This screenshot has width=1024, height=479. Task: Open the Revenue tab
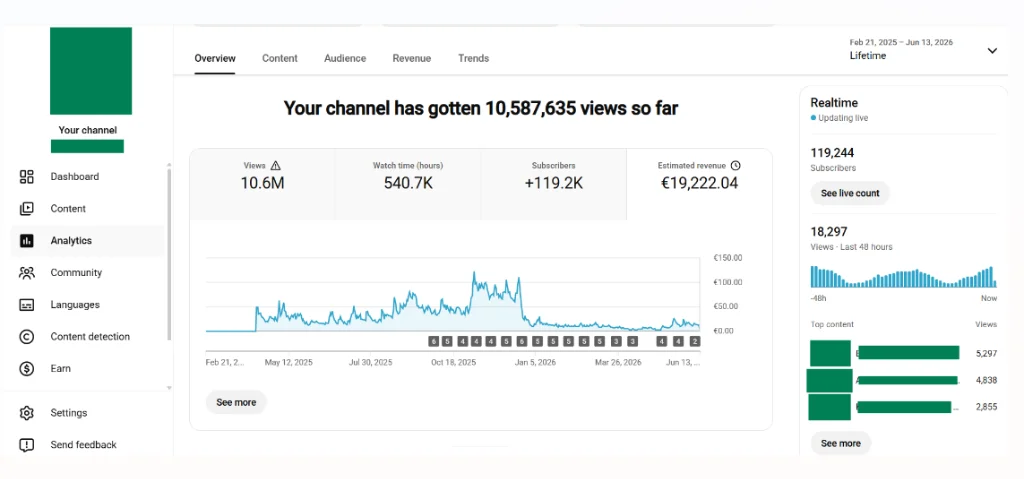point(411,58)
